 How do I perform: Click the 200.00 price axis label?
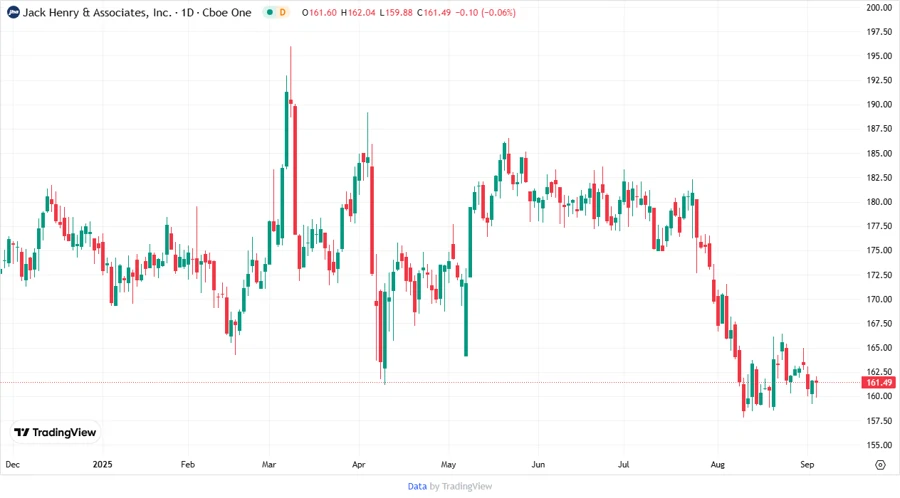pos(879,7)
